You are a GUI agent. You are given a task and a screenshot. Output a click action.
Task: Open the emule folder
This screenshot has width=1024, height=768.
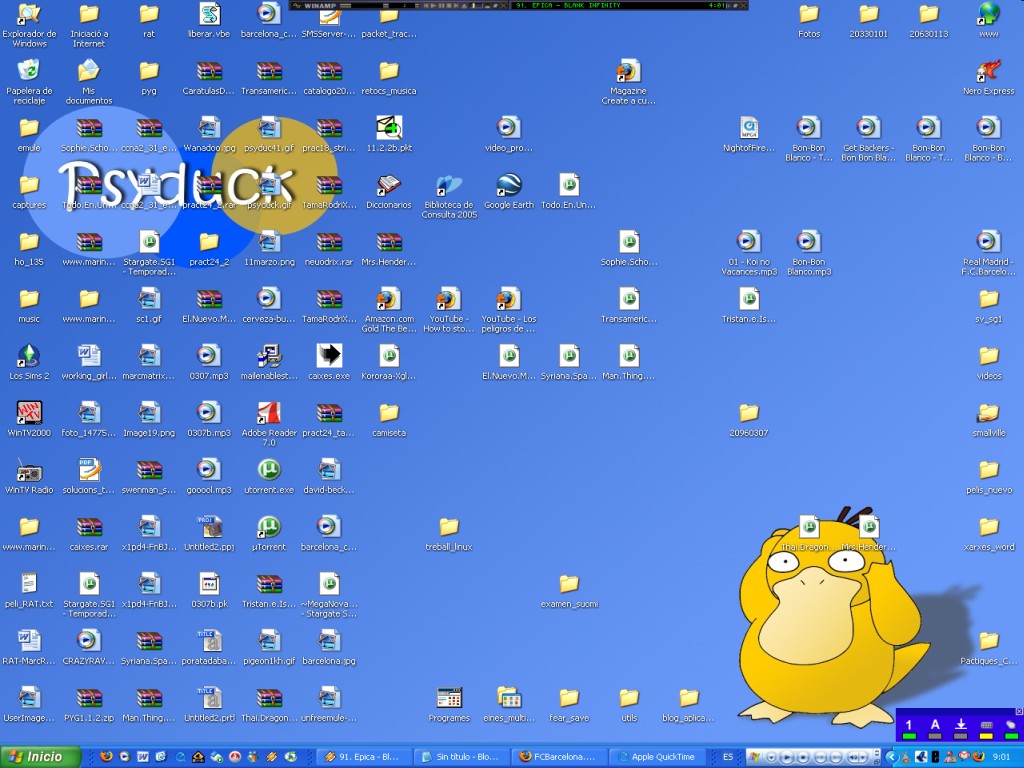pos(29,134)
